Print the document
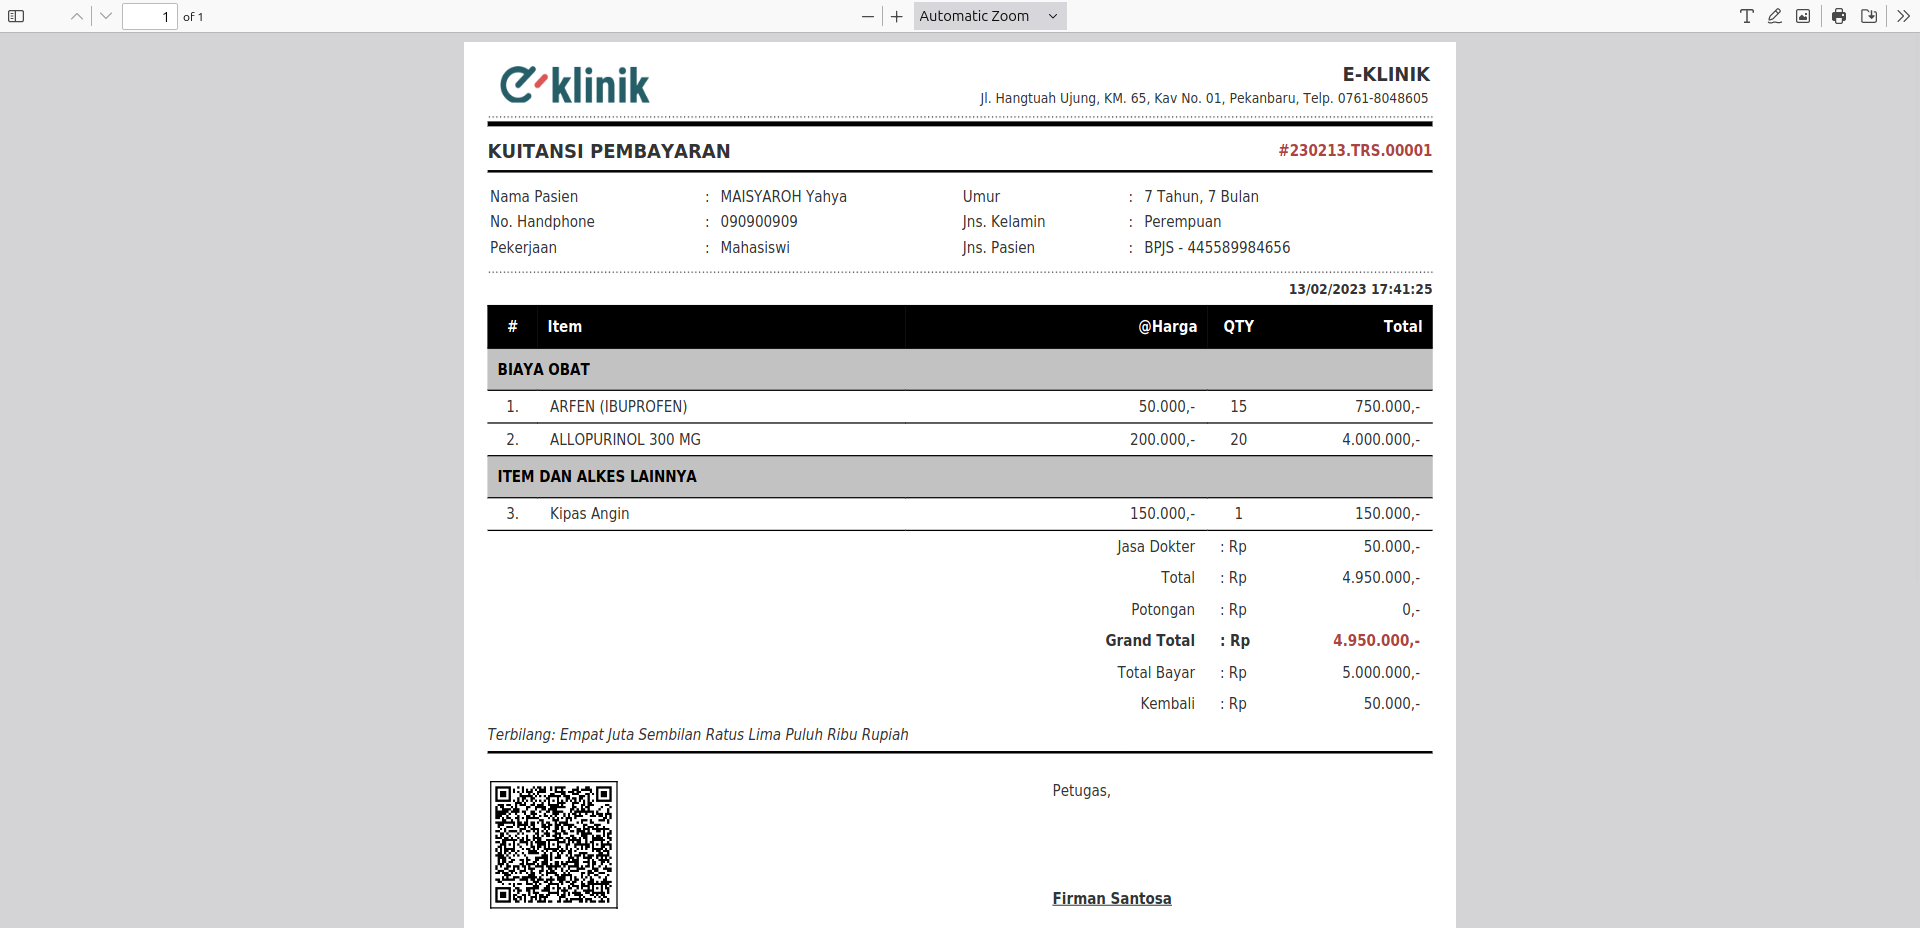This screenshot has width=1920, height=928. 1839,16
